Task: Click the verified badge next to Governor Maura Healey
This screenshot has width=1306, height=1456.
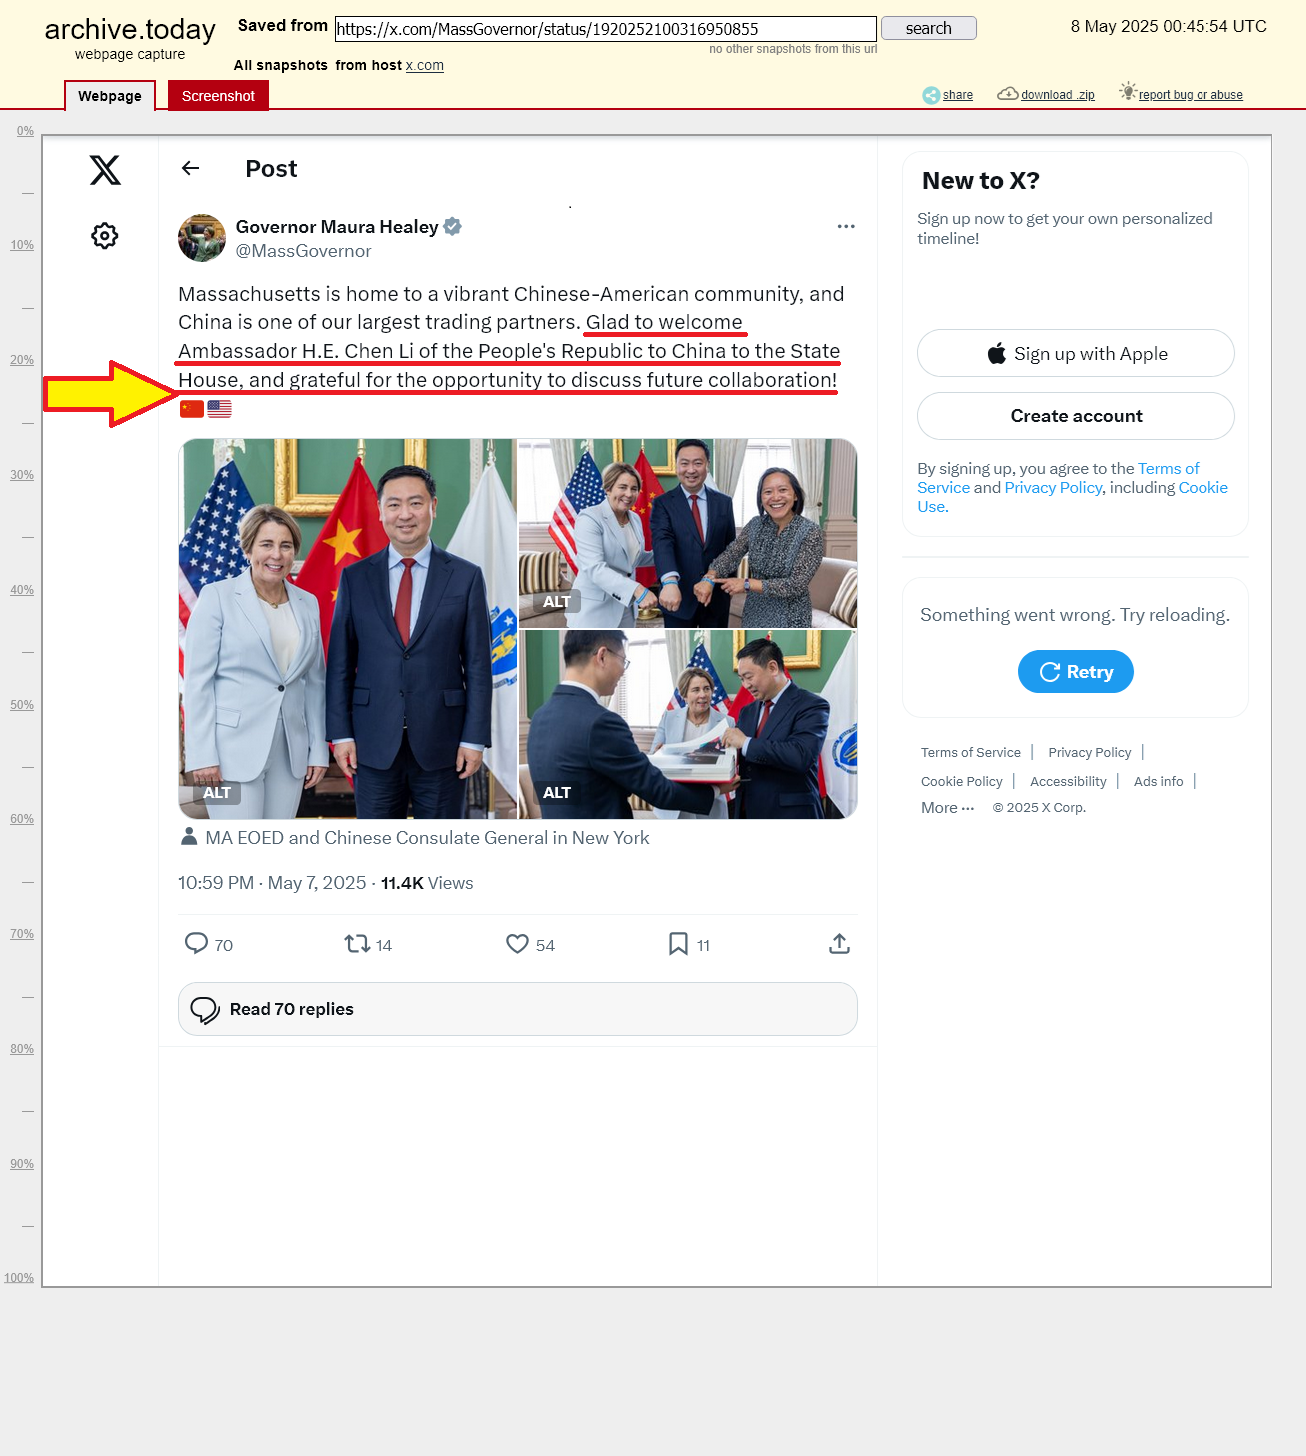Action: pos(452,226)
